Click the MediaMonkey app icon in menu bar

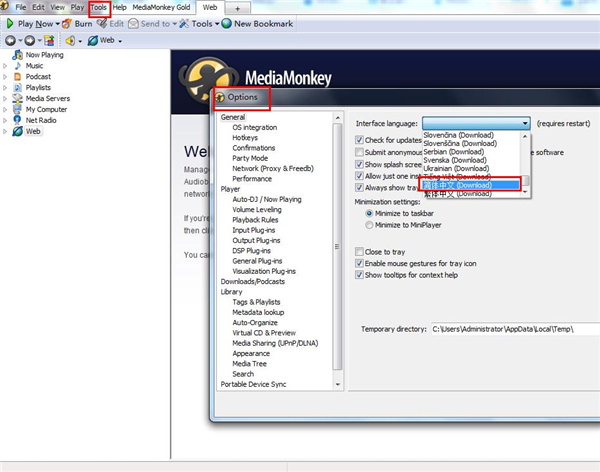click(x=4, y=7)
